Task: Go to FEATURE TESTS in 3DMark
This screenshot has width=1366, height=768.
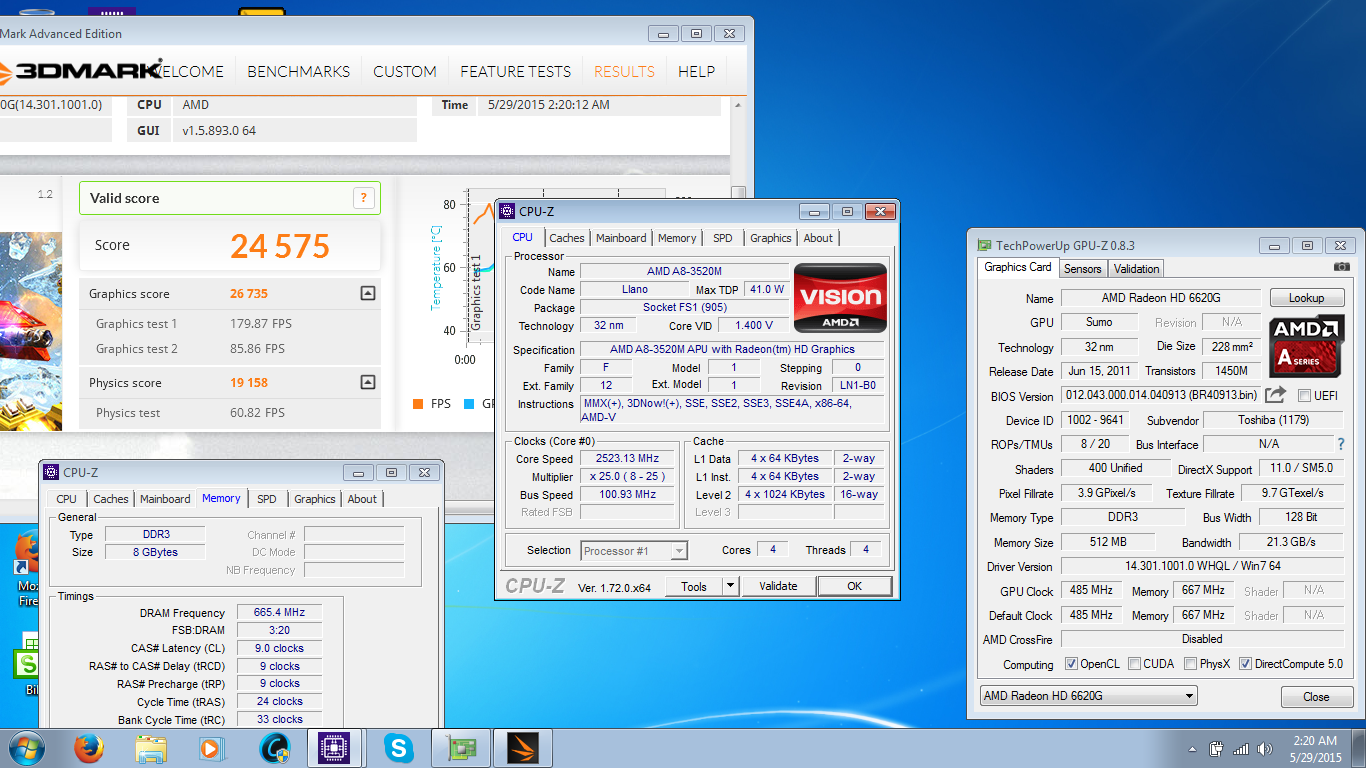Action: (515, 71)
